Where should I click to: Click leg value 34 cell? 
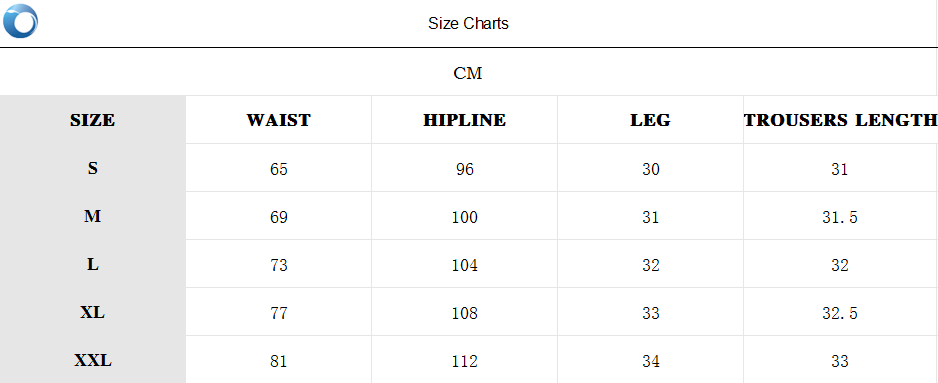(x=651, y=361)
